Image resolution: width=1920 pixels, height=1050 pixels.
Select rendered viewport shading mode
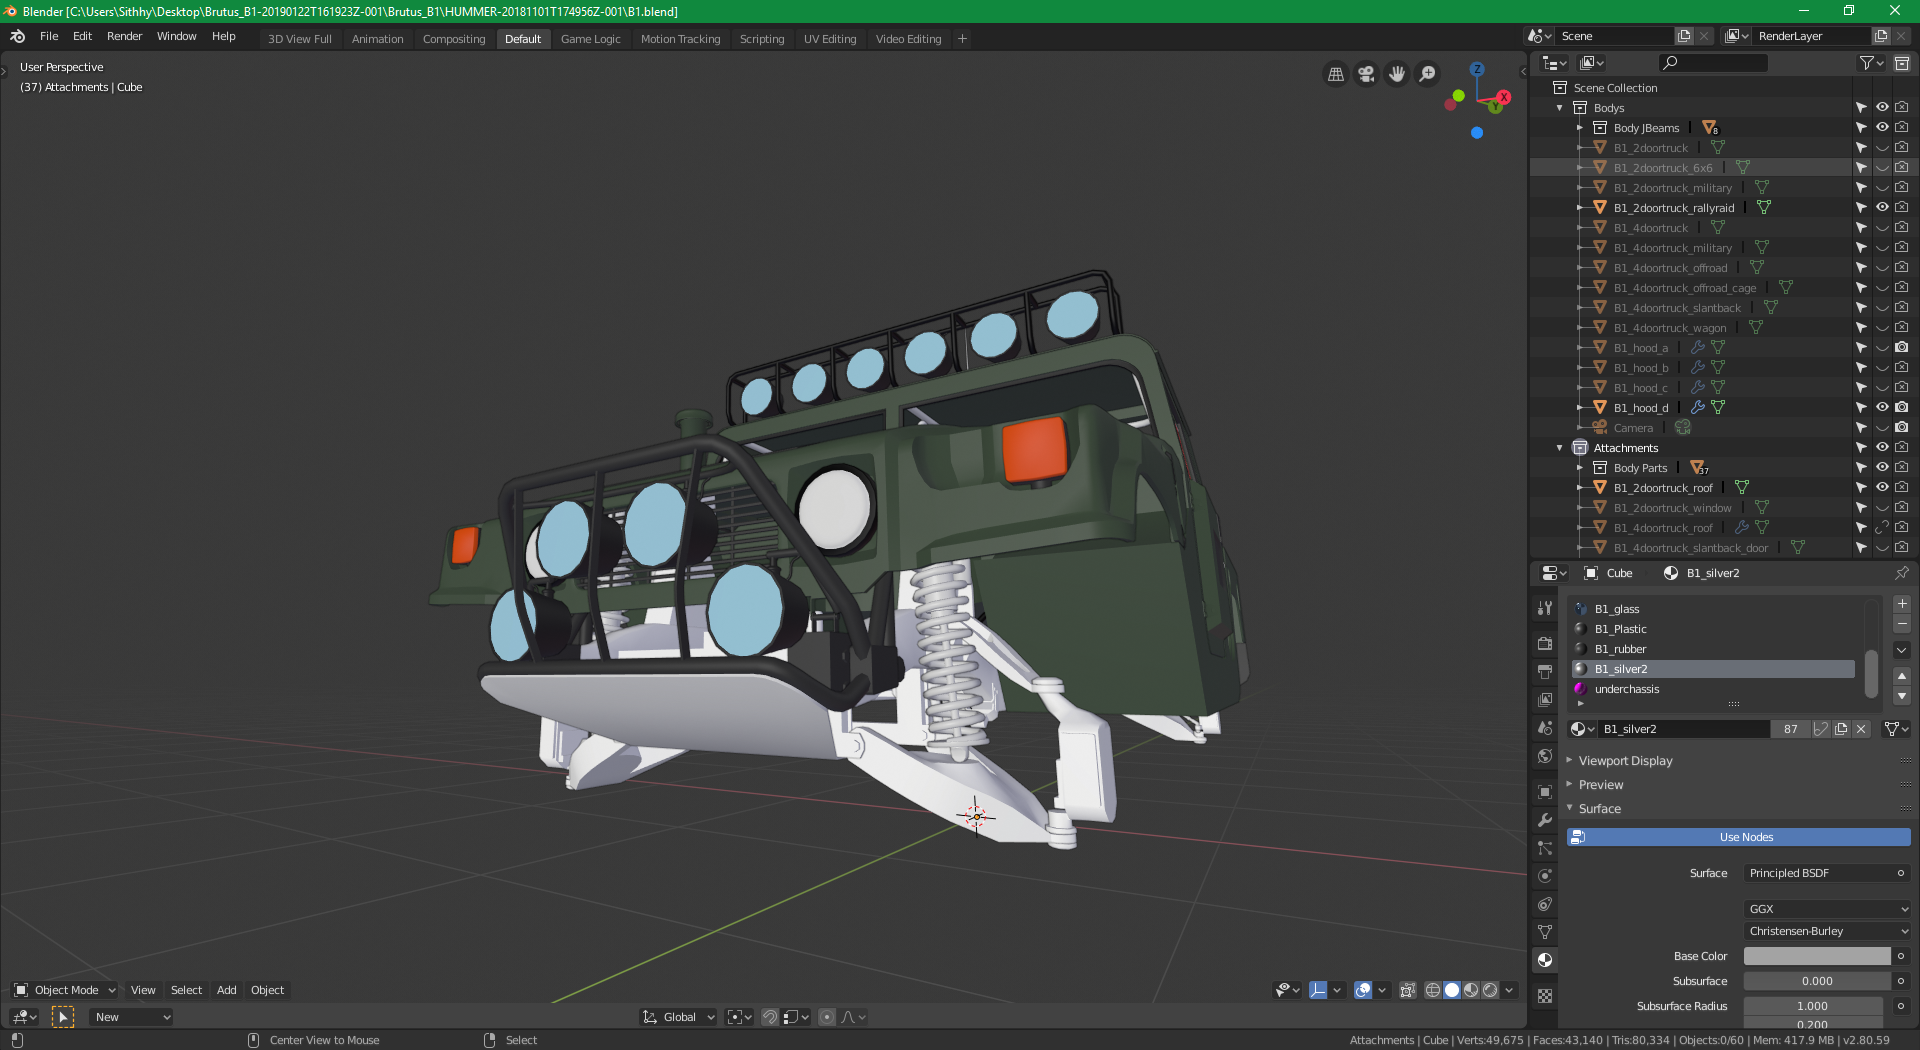1490,990
